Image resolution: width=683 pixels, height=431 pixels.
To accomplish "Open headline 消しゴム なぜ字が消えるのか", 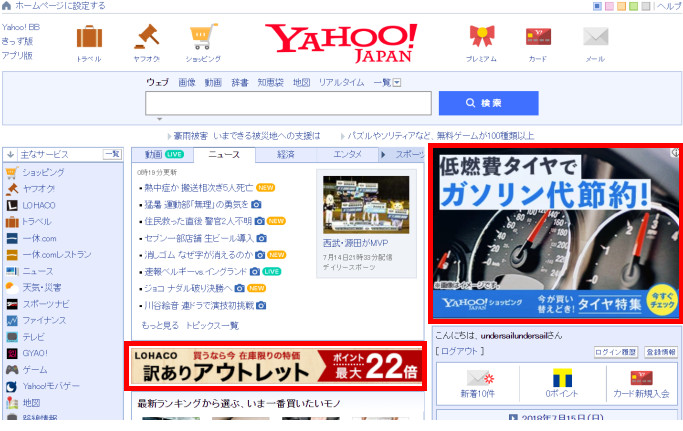I will (x=199, y=255).
